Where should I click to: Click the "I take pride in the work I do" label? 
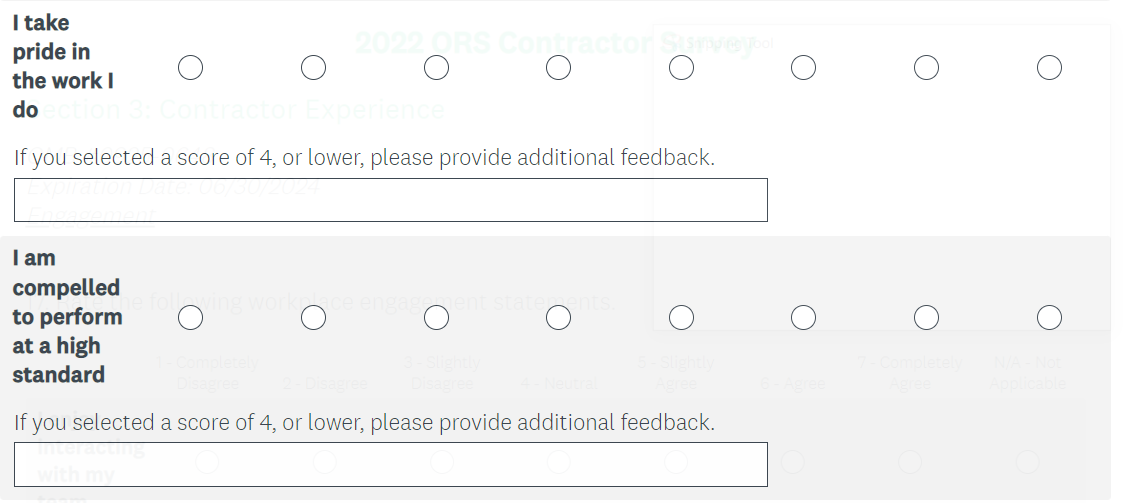pyautogui.click(x=62, y=66)
